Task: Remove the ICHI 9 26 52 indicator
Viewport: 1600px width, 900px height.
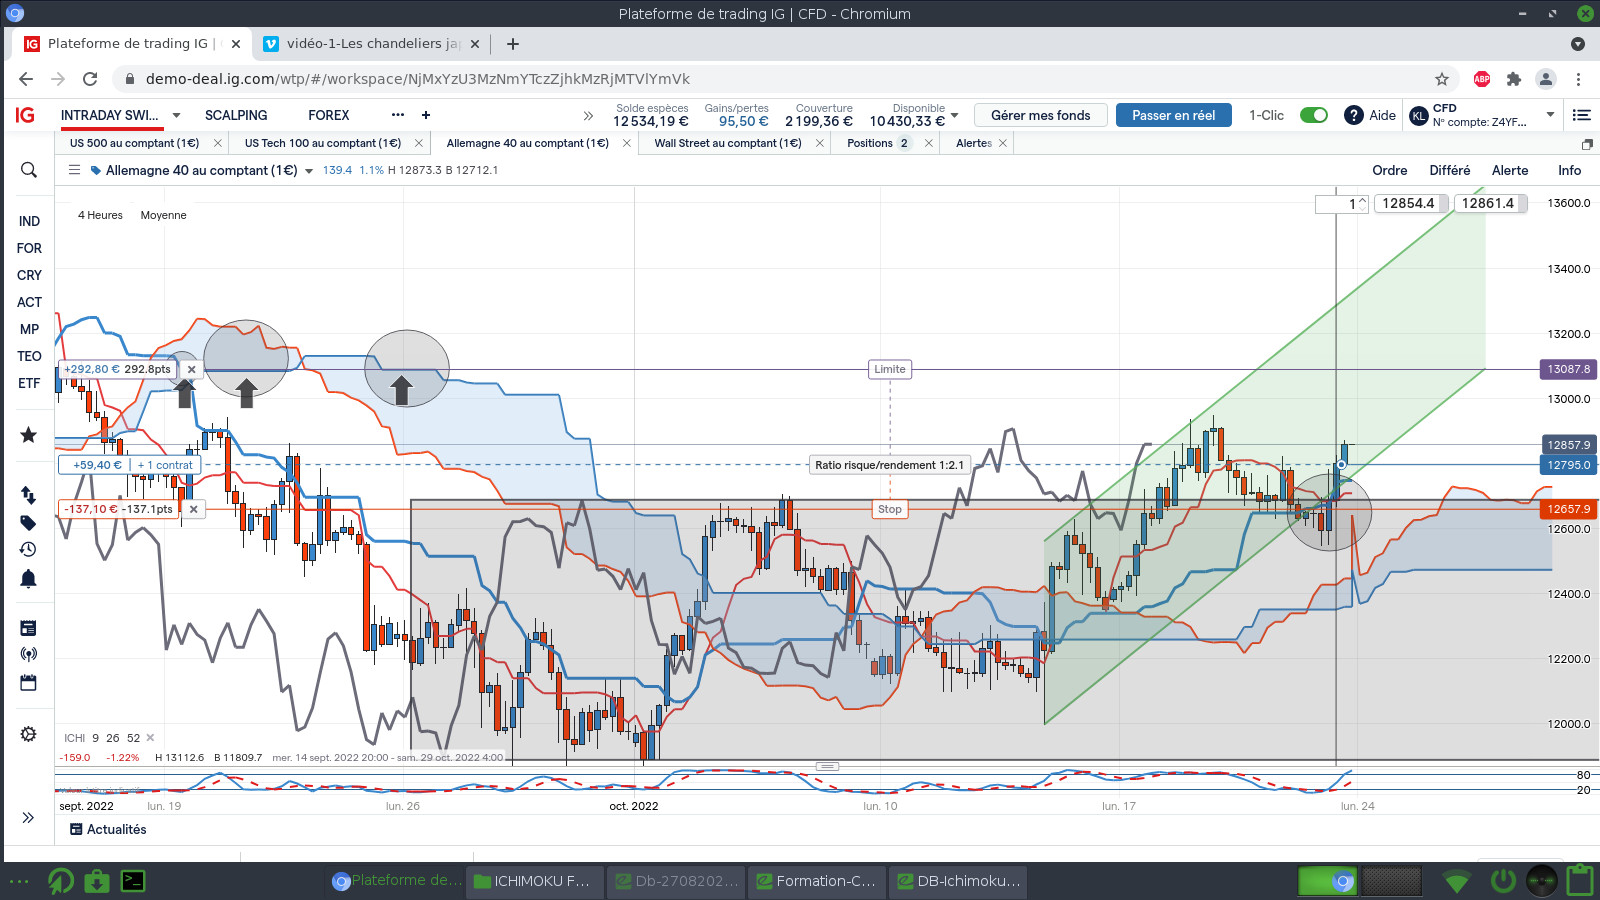Action: pyautogui.click(x=151, y=738)
